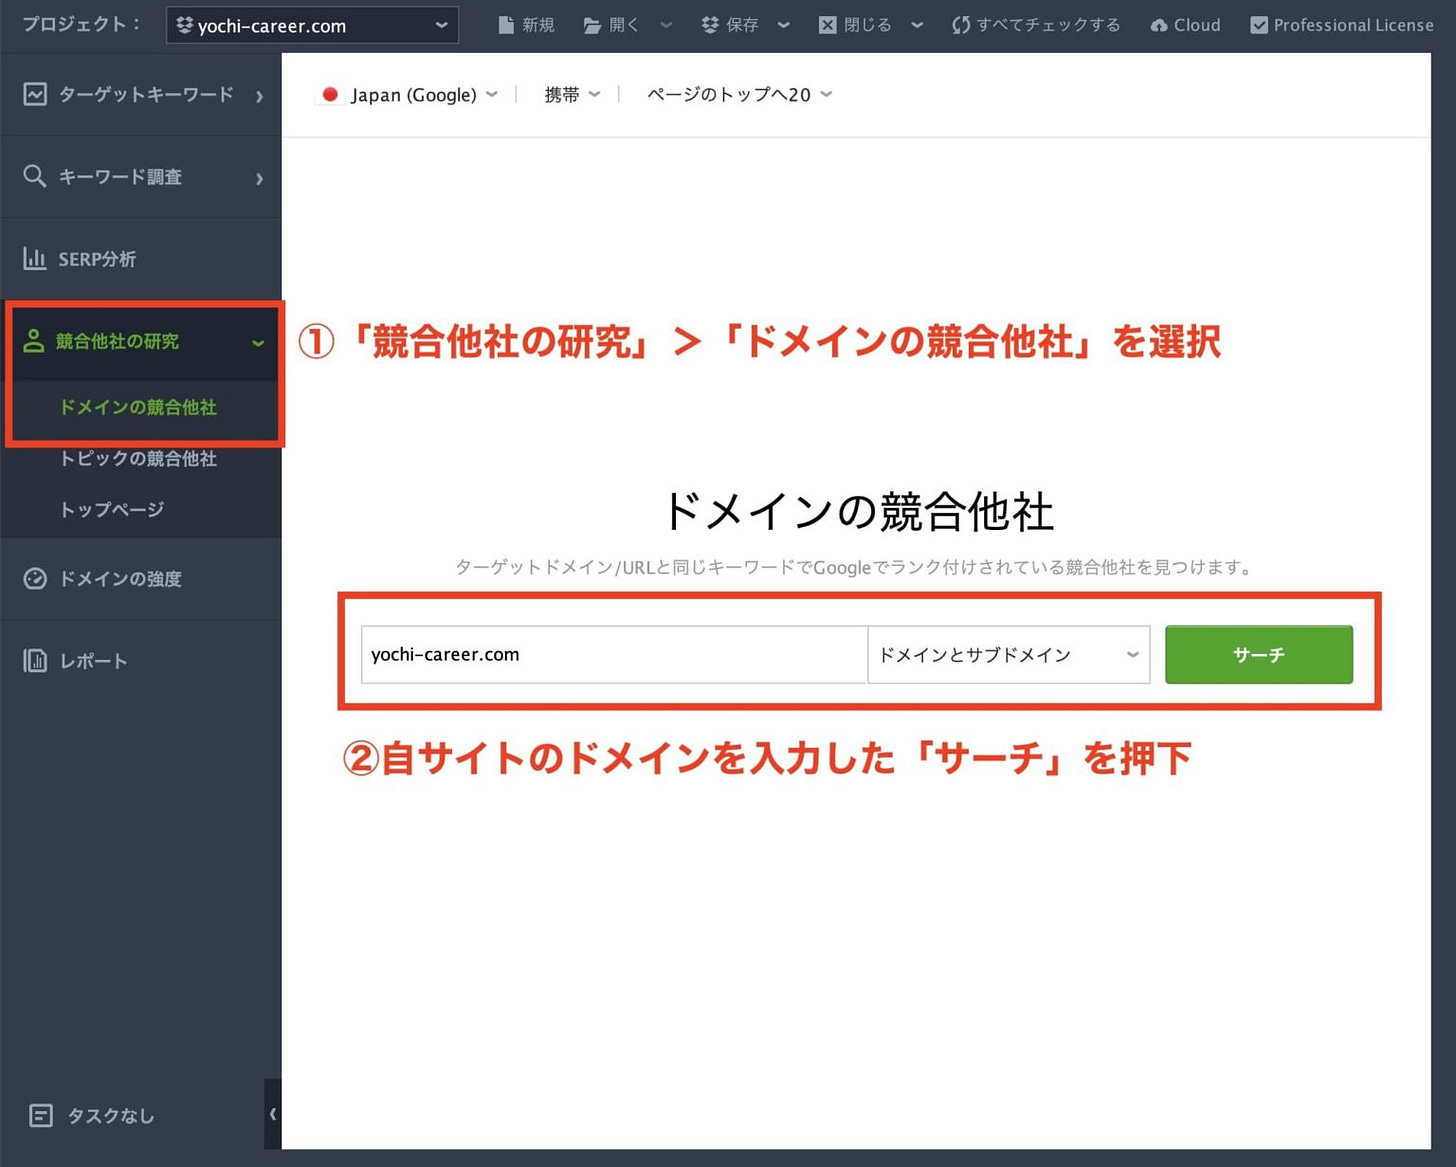This screenshot has height=1167, width=1456.
Task: Open the Japan (Google) search engine dropdown
Action: point(408,95)
